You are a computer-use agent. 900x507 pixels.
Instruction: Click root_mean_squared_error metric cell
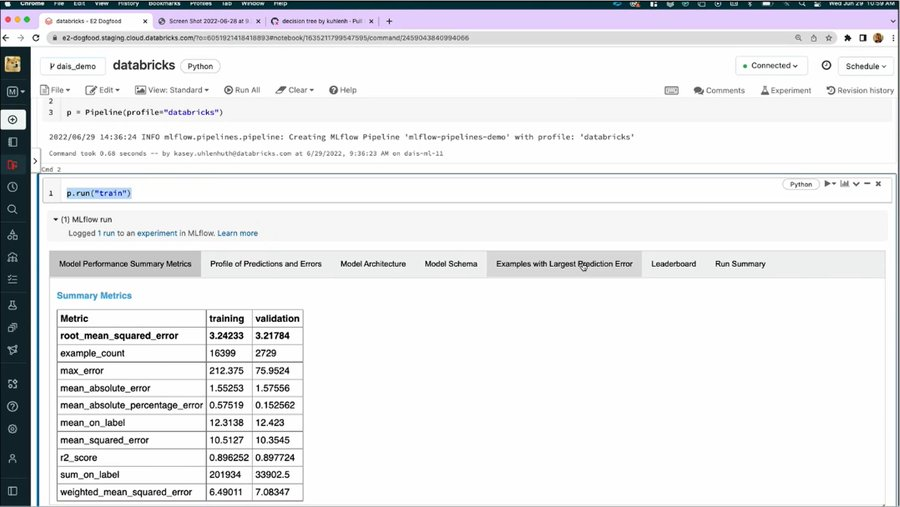[x=131, y=336]
